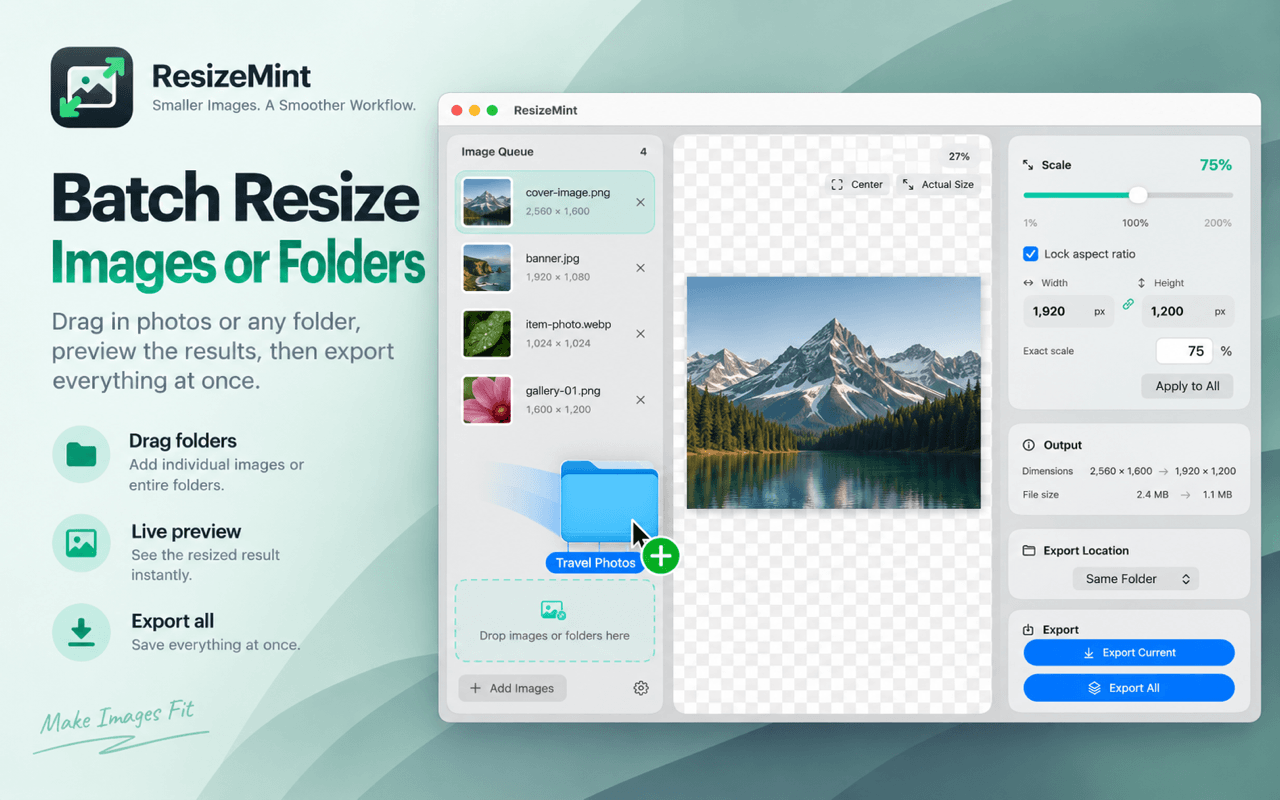Select the cover-image.png thumbnail

(x=488, y=202)
